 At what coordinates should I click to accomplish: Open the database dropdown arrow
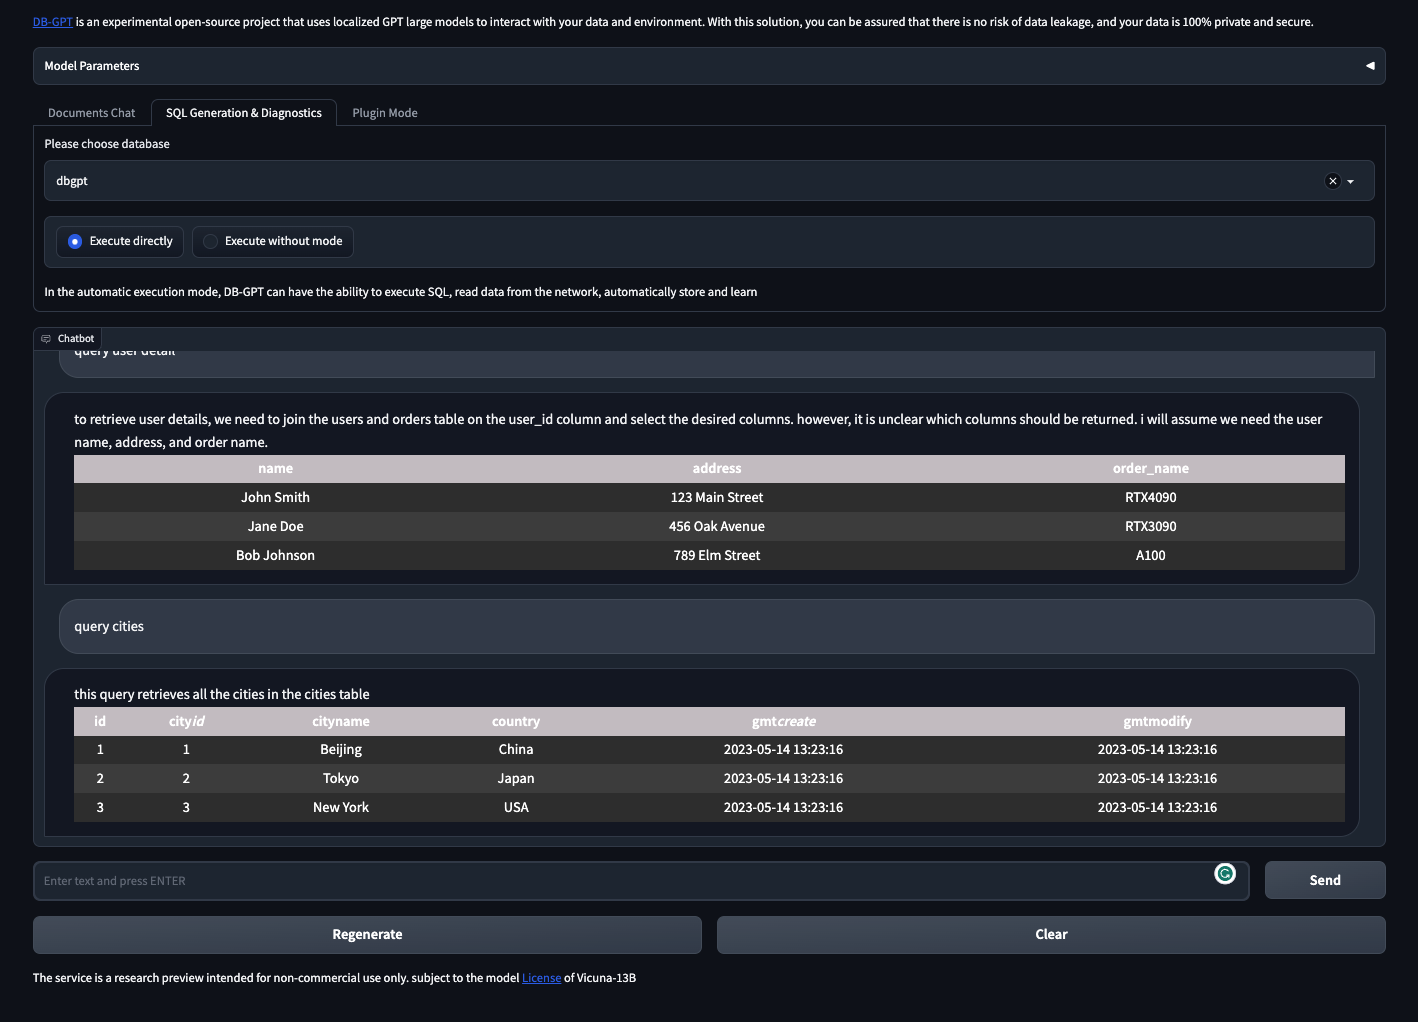[x=1351, y=182]
